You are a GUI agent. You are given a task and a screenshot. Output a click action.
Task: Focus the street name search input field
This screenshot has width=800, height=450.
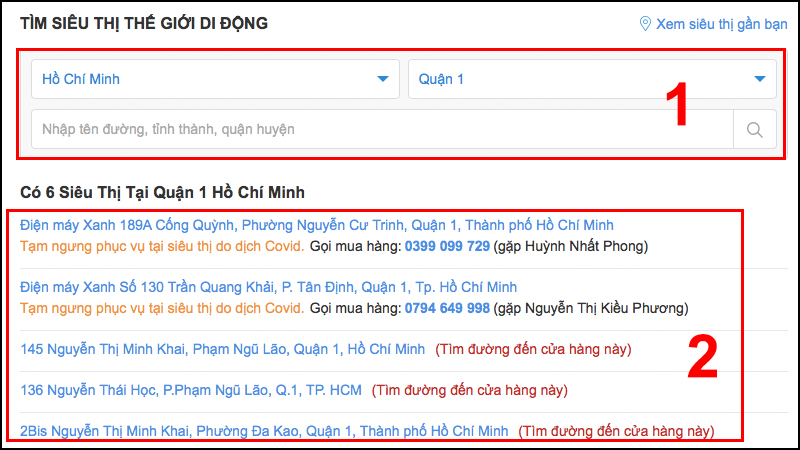(x=382, y=130)
